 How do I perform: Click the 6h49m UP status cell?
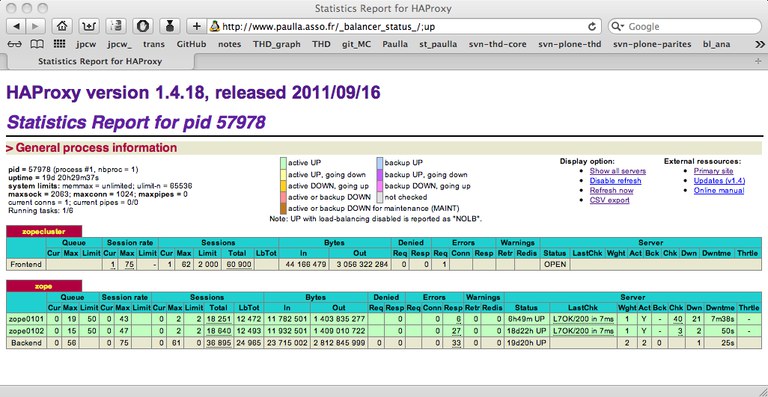pyautogui.click(x=527, y=319)
